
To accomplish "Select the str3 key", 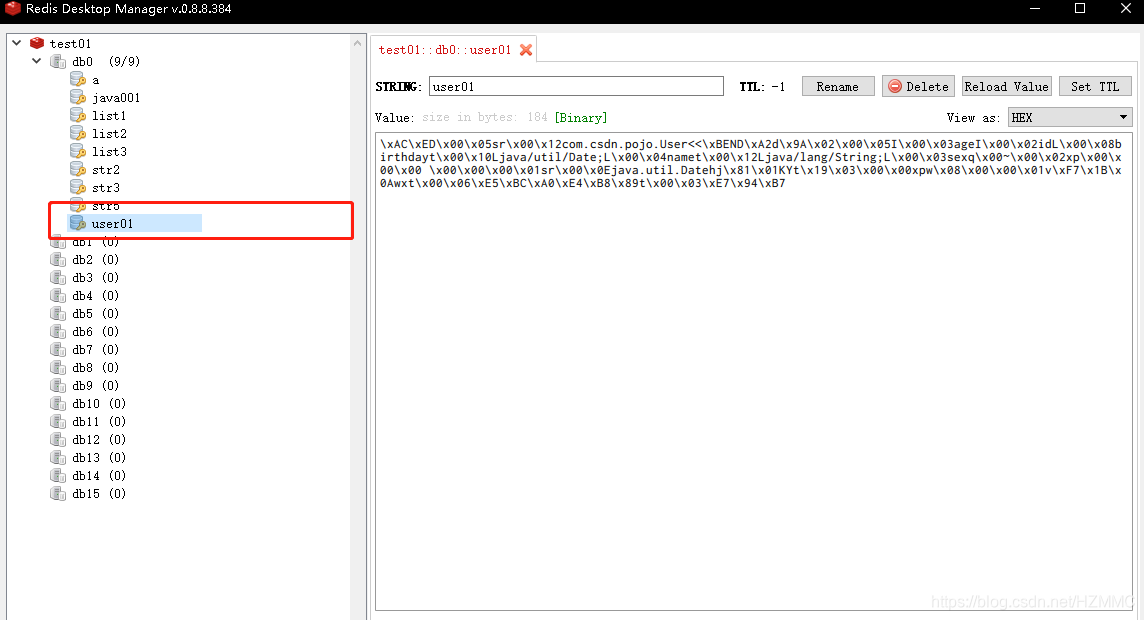I will click(x=106, y=187).
